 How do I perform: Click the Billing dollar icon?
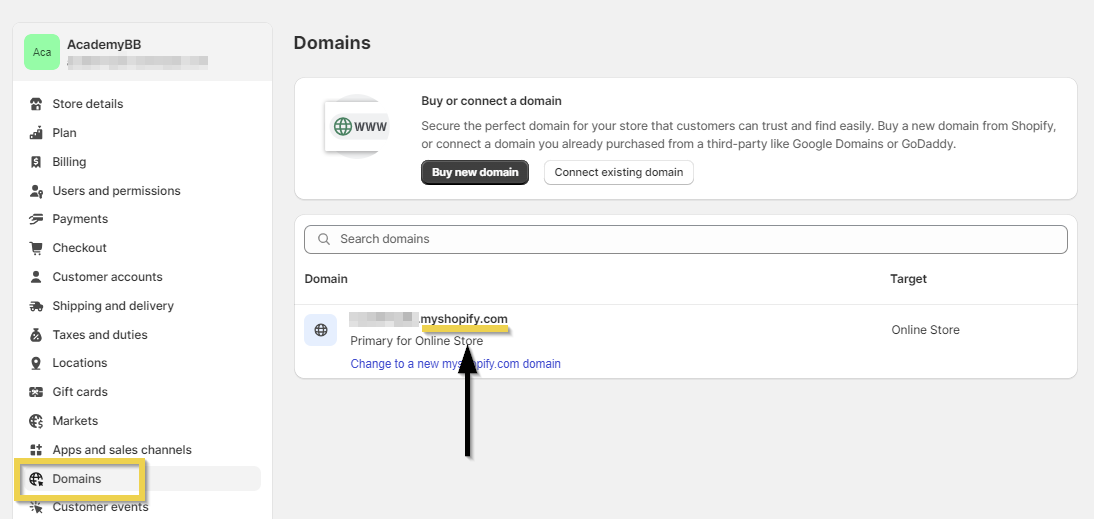click(x=36, y=162)
